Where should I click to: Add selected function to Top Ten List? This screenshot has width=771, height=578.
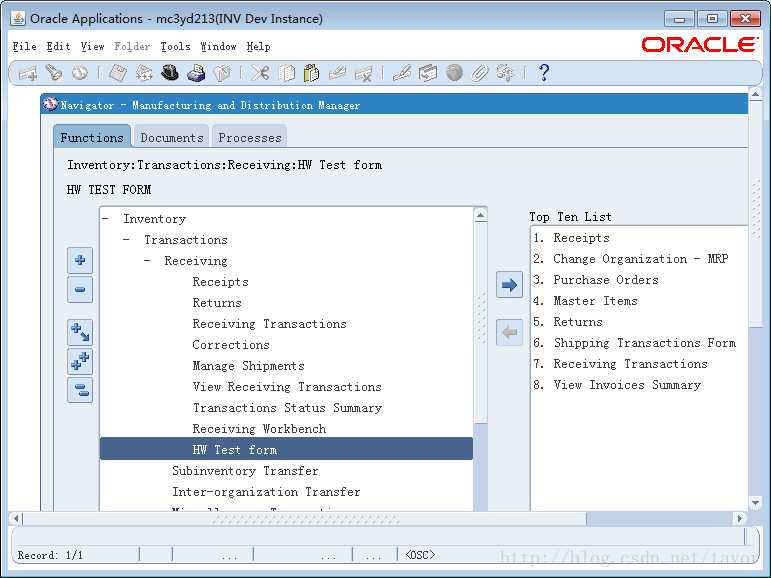coord(509,285)
